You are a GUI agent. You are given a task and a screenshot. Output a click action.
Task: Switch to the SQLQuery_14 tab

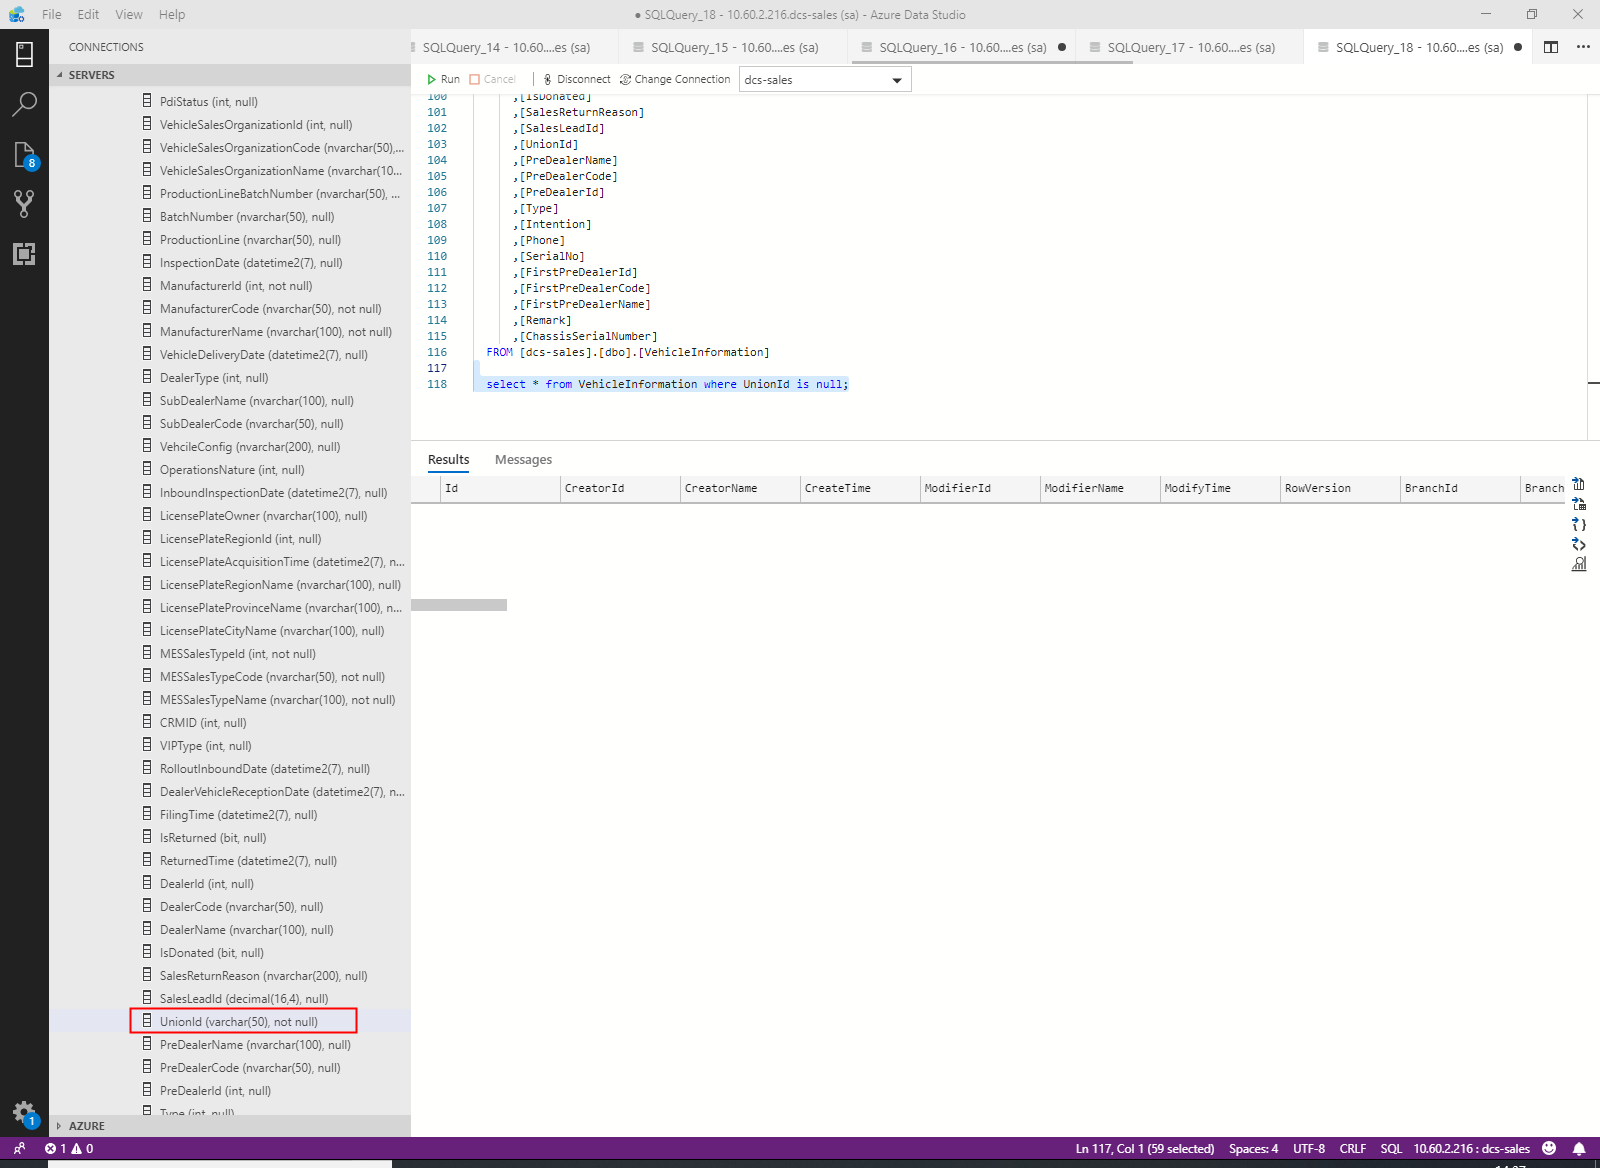coord(506,47)
